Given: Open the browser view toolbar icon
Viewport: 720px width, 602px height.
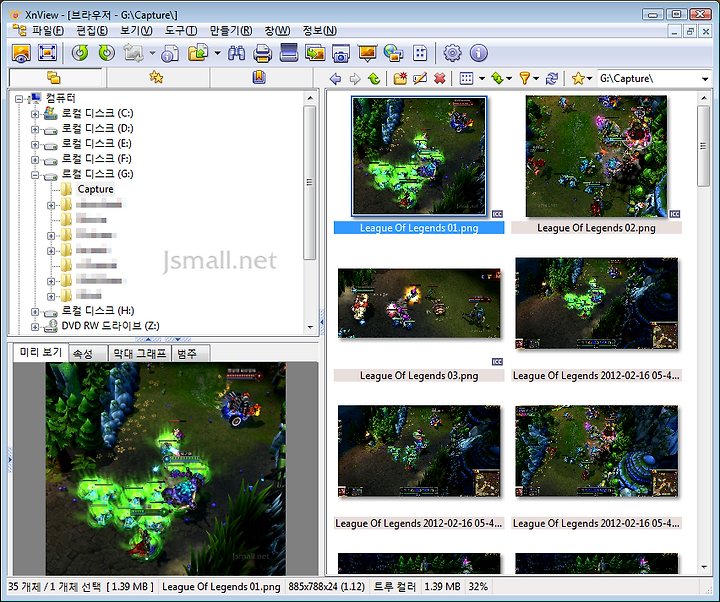Looking at the screenshot, I should pyautogui.click(x=21, y=53).
